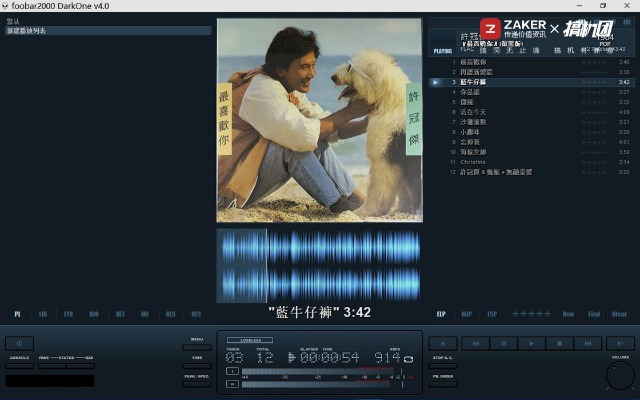The width and height of the screenshot is (640, 400).
Task: Select the Christina track
Action: coord(531,162)
